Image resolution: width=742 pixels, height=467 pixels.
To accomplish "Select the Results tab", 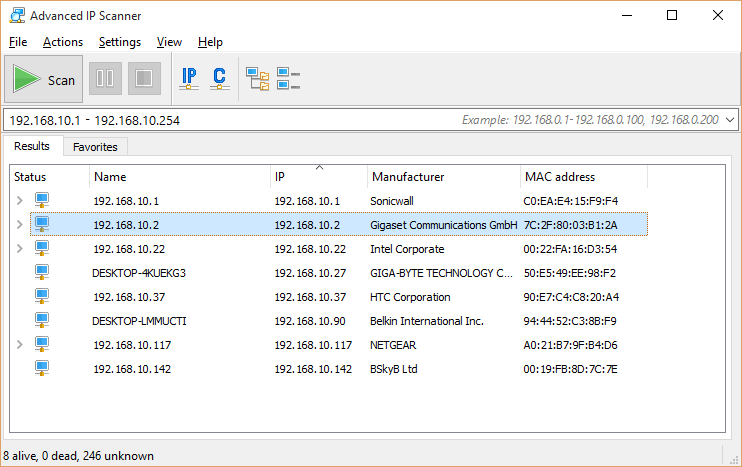I will click(32, 146).
